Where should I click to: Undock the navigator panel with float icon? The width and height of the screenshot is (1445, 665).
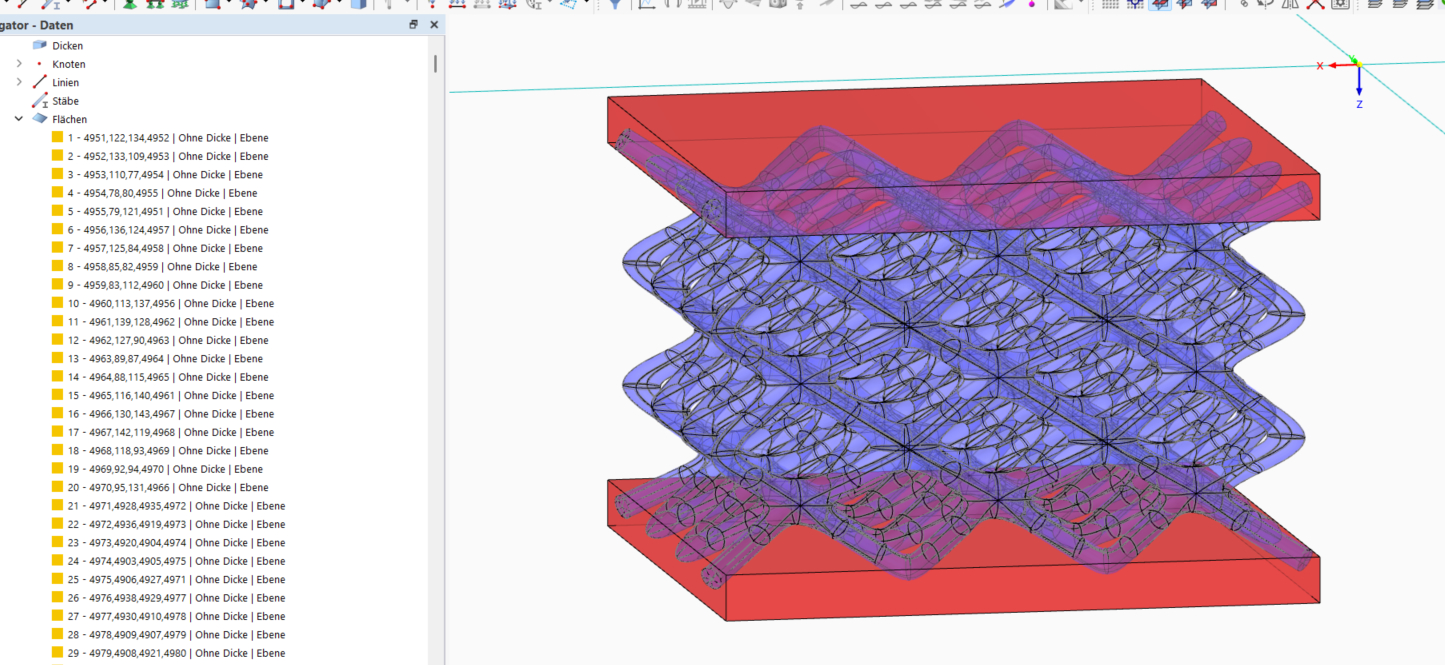tap(414, 25)
